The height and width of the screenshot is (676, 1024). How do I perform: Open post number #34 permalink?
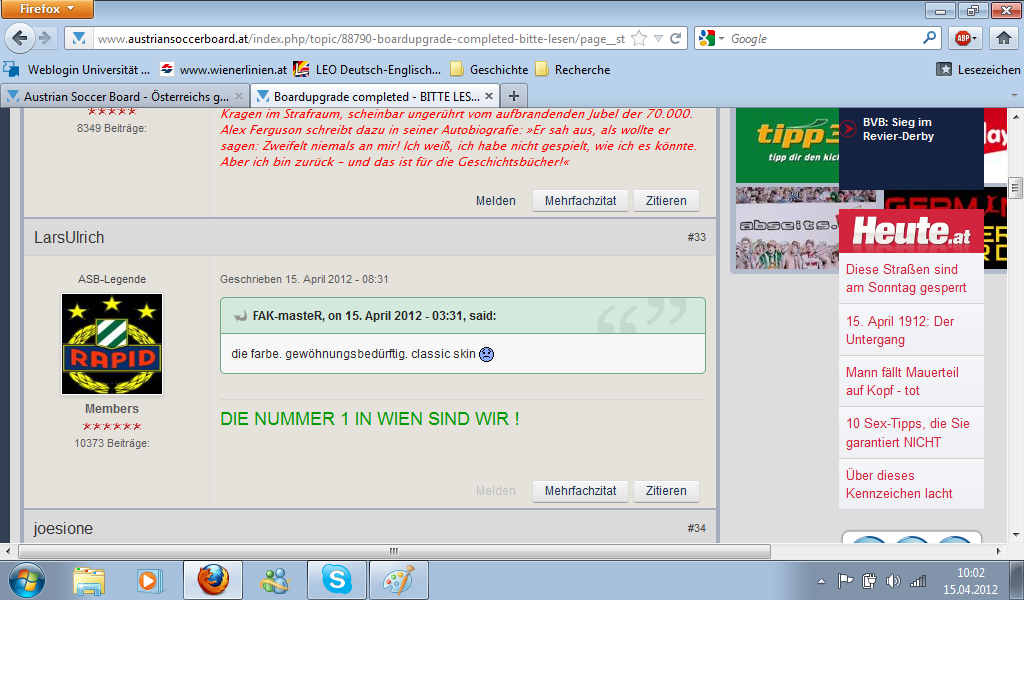(696, 528)
